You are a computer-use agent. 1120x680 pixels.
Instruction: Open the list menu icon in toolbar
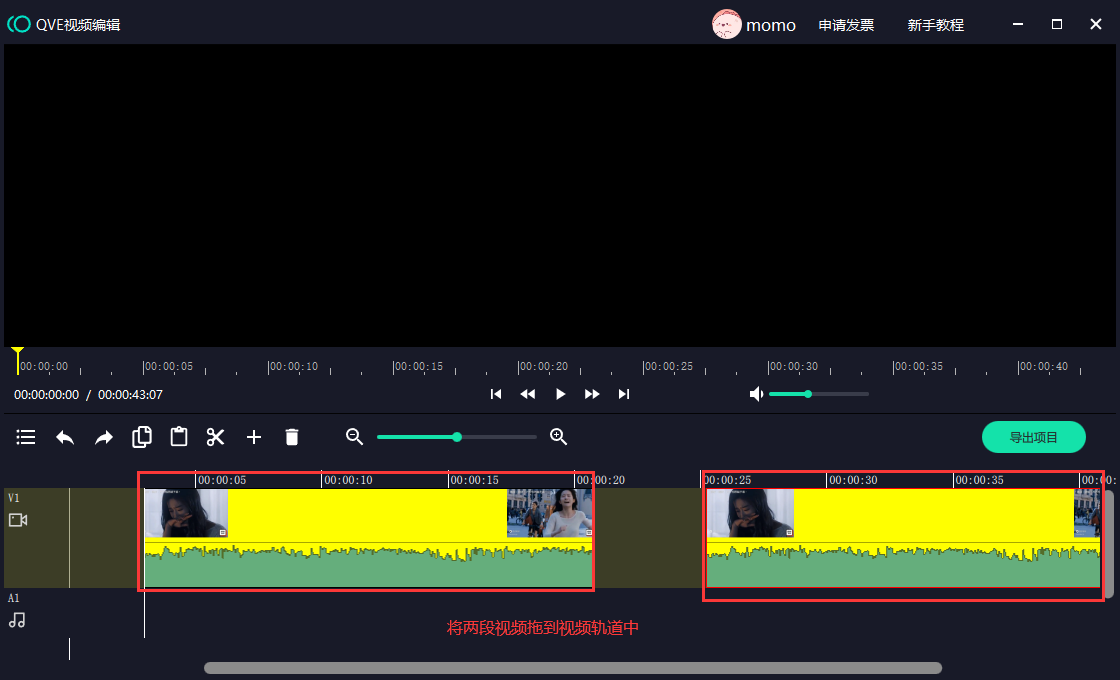(26, 437)
